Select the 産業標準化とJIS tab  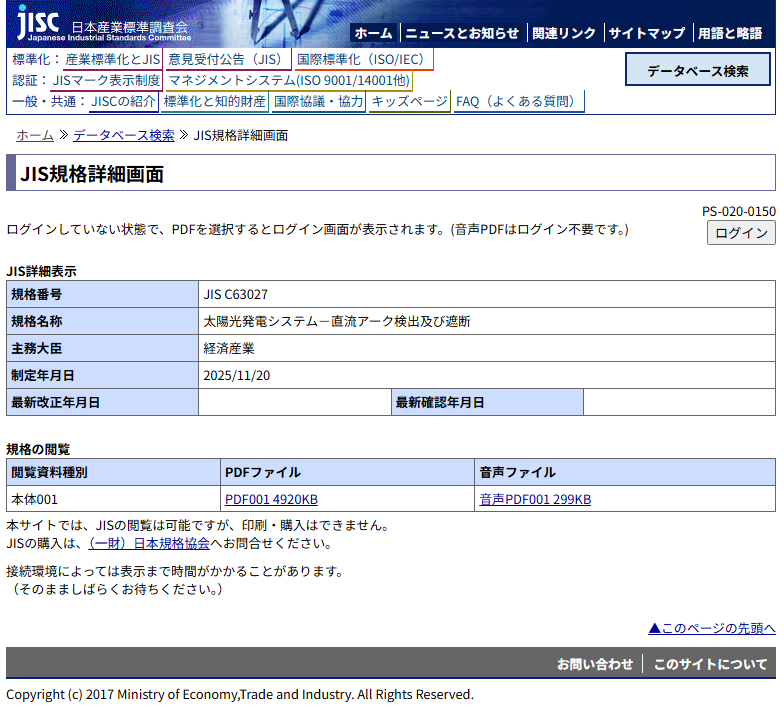112,60
